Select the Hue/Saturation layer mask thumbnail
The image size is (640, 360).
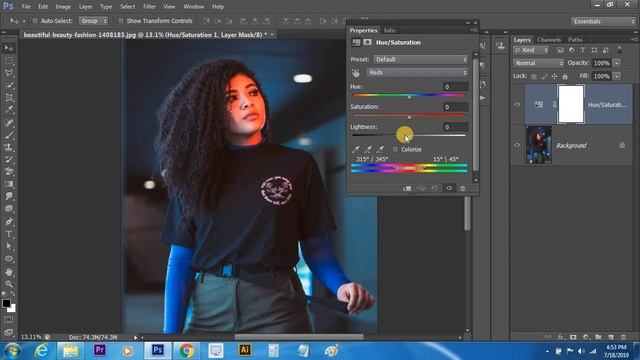(571, 104)
